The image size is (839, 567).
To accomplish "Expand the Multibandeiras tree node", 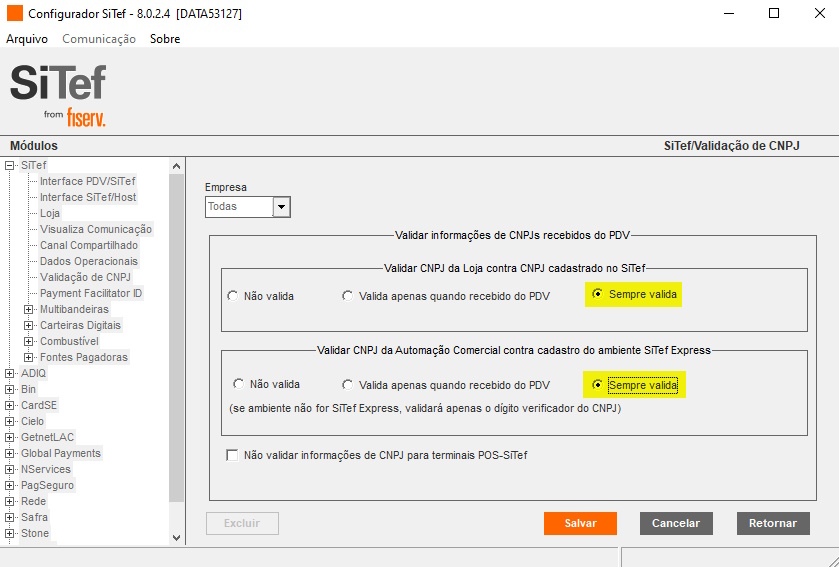I will pyautogui.click(x=28, y=310).
